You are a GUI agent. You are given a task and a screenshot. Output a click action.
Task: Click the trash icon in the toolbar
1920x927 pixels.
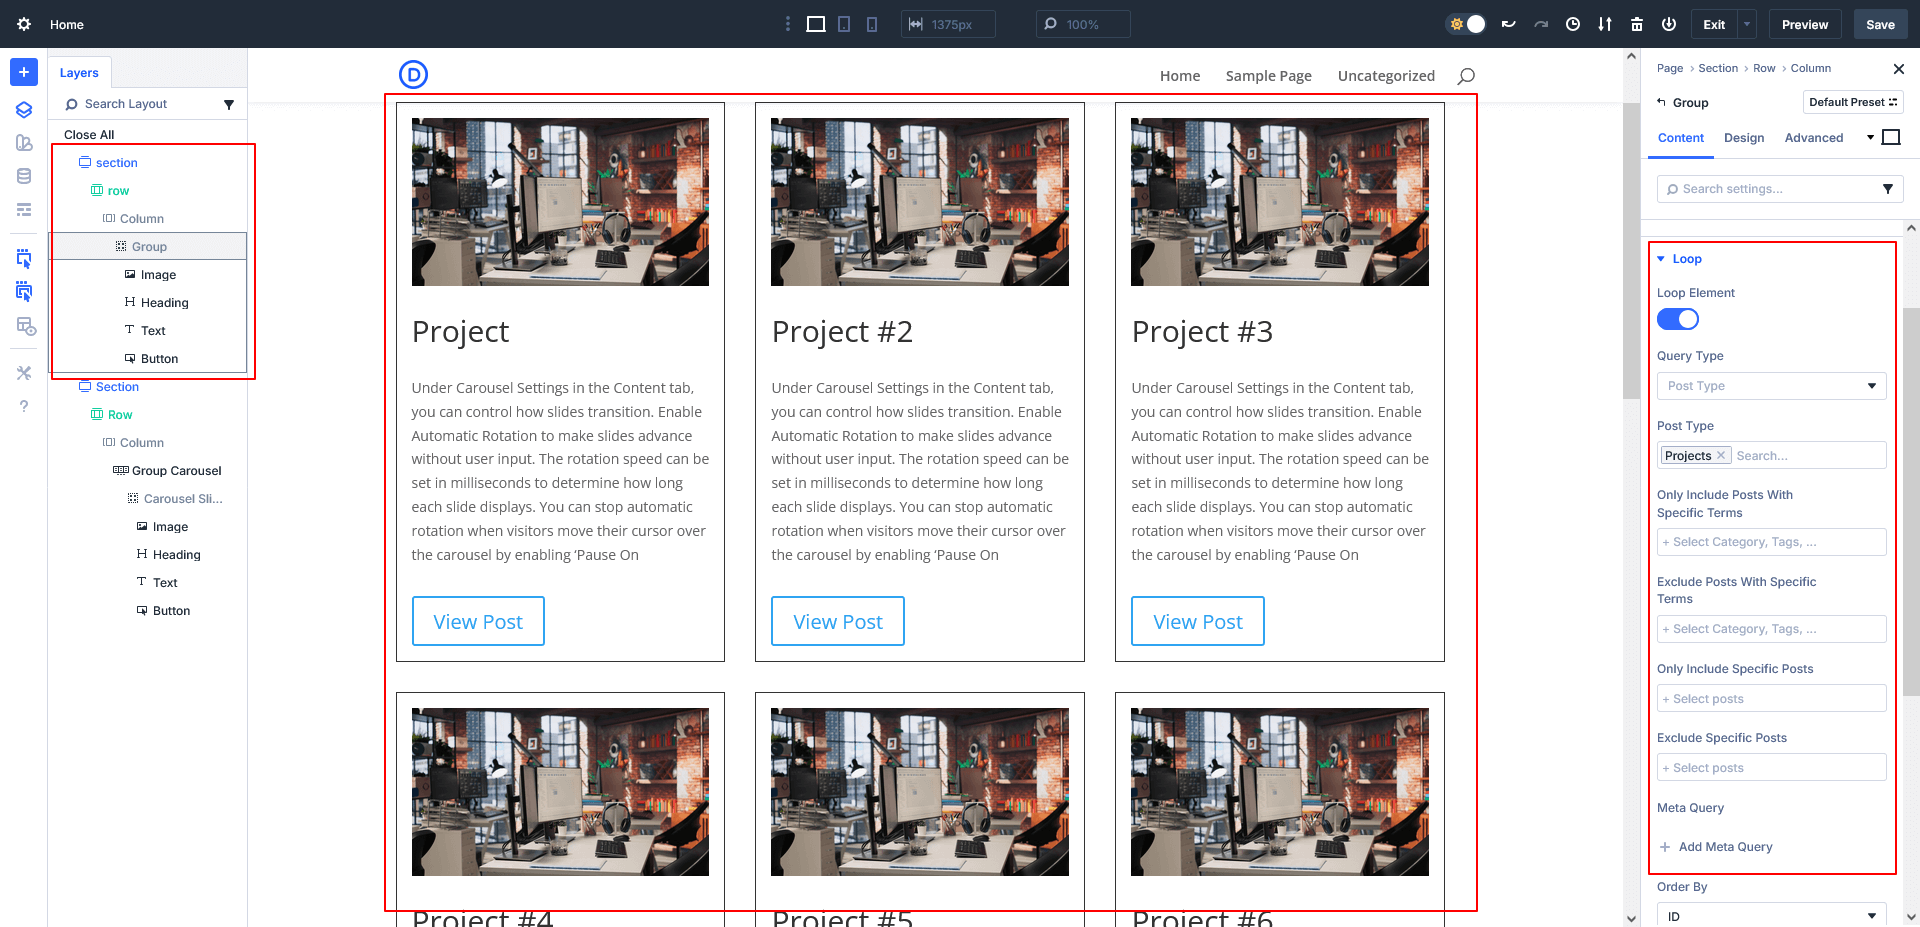coord(1637,23)
